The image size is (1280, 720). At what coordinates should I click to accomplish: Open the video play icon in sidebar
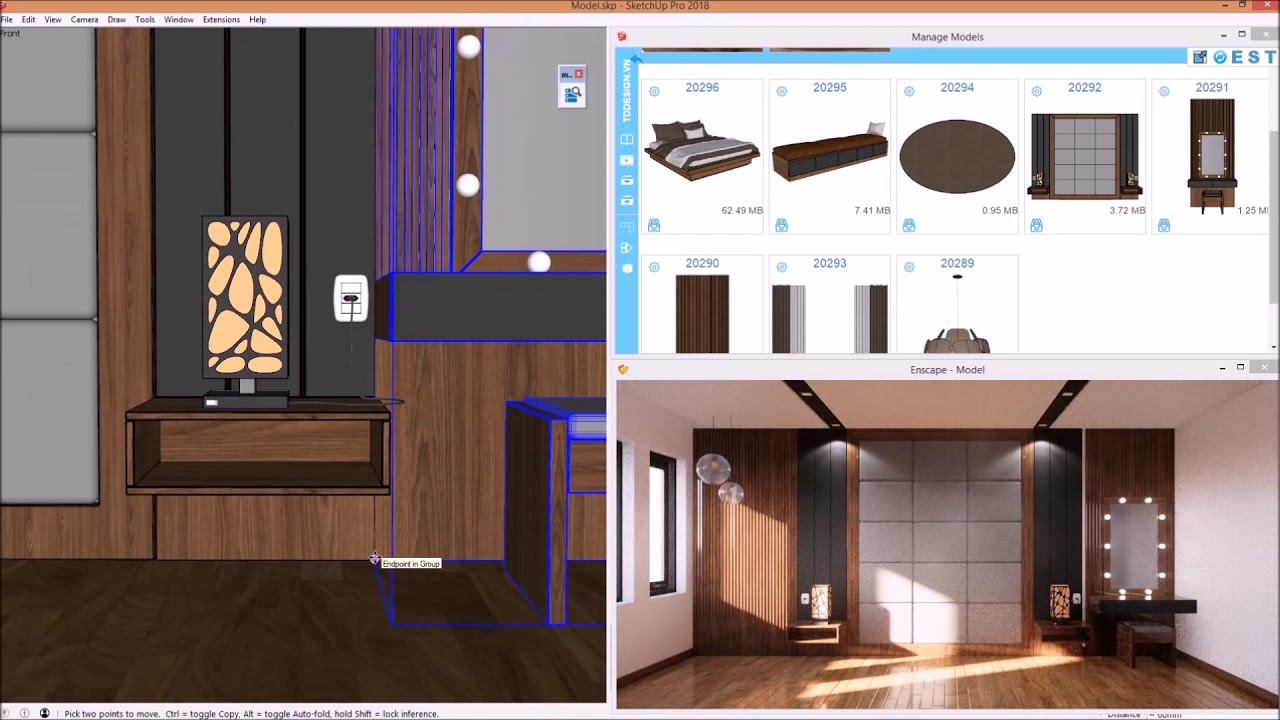(x=627, y=160)
